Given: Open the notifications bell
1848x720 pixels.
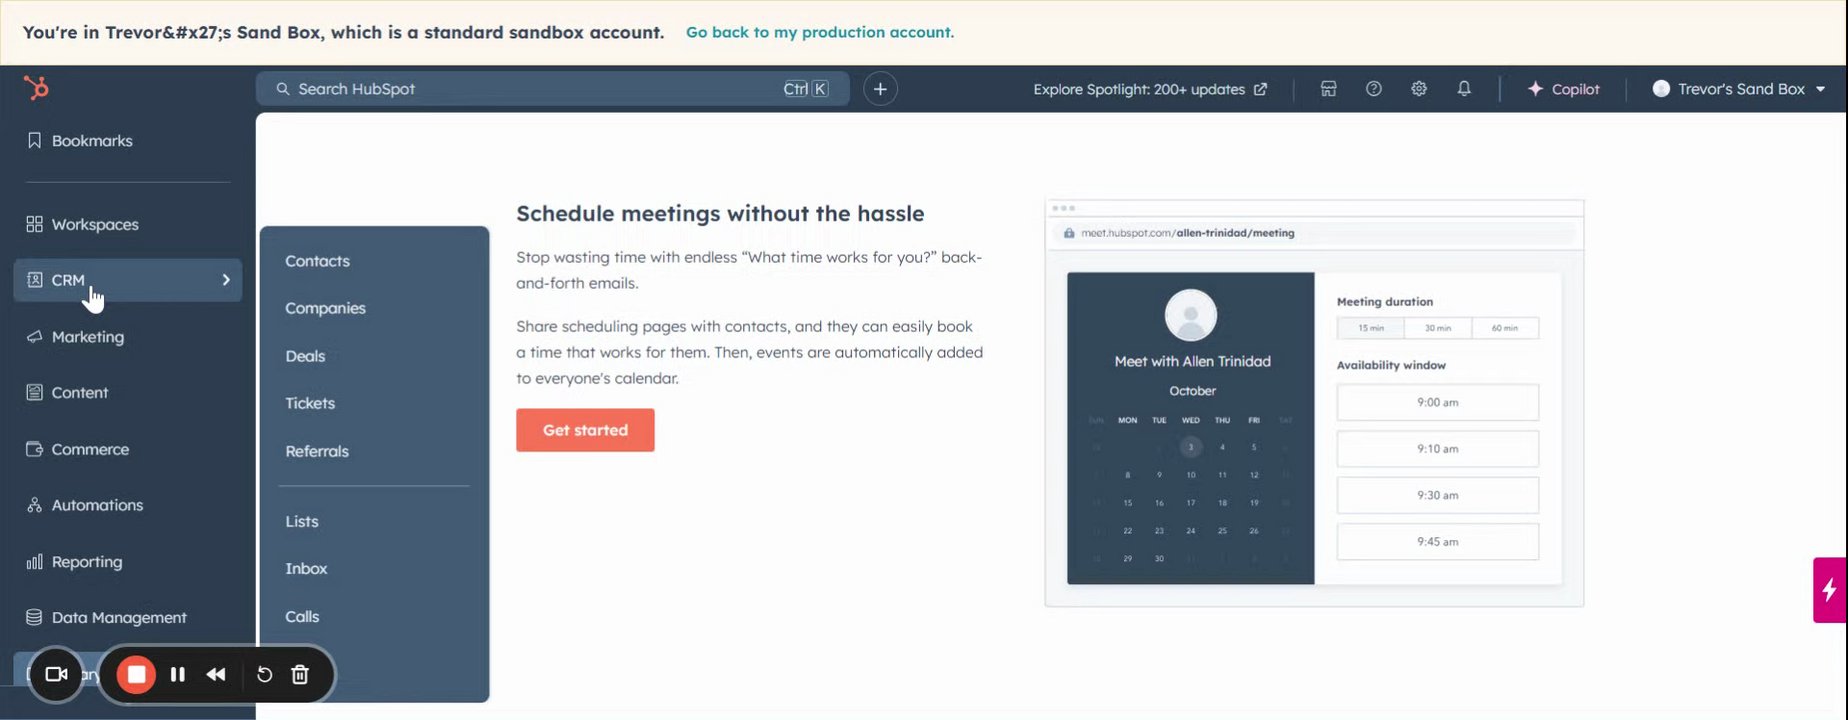Looking at the screenshot, I should (1464, 89).
